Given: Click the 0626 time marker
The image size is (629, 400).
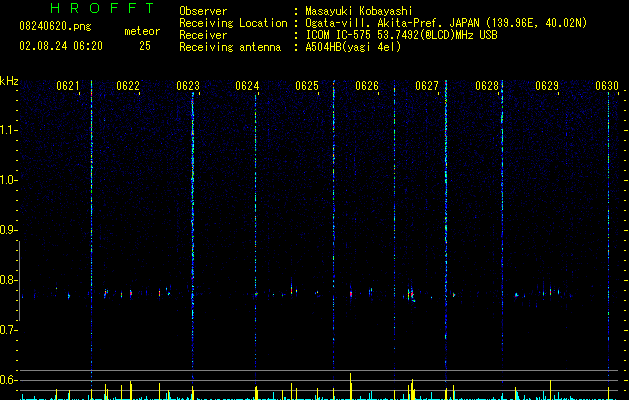Looking at the screenshot, I should click(367, 86).
